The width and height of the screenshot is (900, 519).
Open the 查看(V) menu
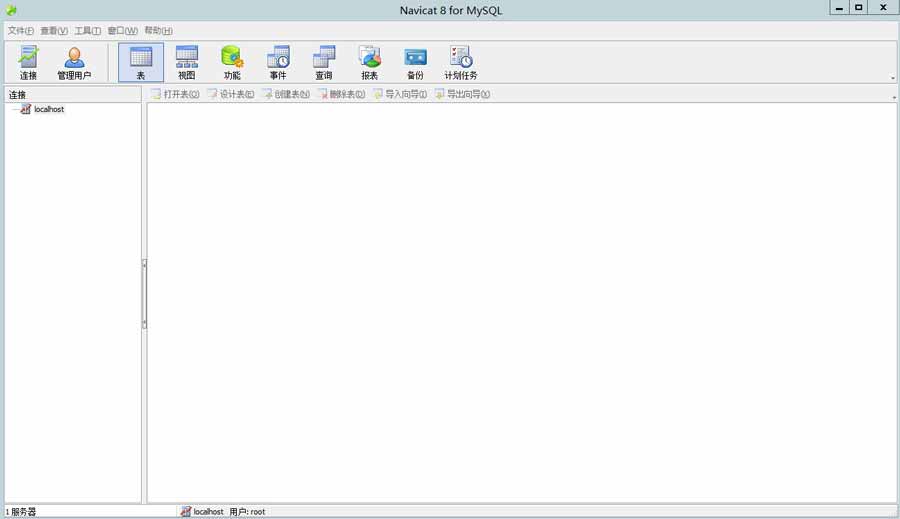pyautogui.click(x=54, y=30)
